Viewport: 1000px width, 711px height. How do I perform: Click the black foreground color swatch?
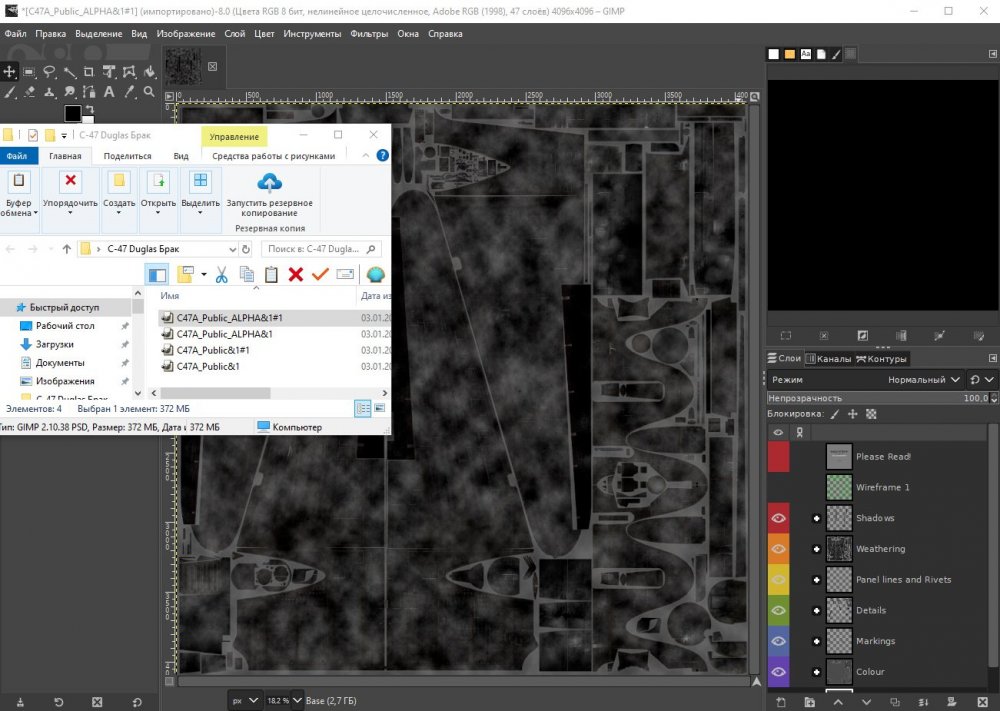click(72, 113)
